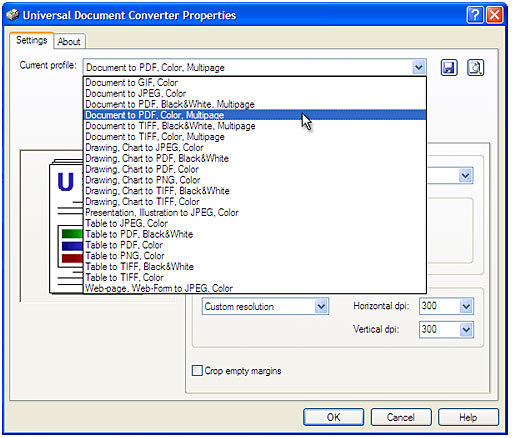Viewport: 512px width, 438px height.
Task: Click the load profile magnifier icon
Action: pyautogui.click(x=475, y=68)
